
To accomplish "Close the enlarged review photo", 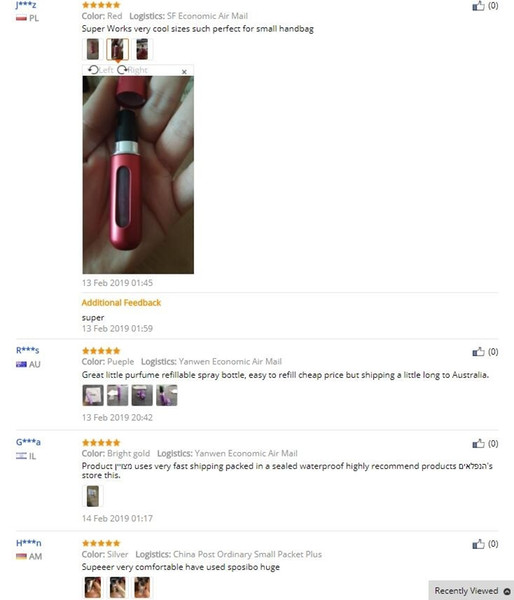I will click(x=184, y=72).
